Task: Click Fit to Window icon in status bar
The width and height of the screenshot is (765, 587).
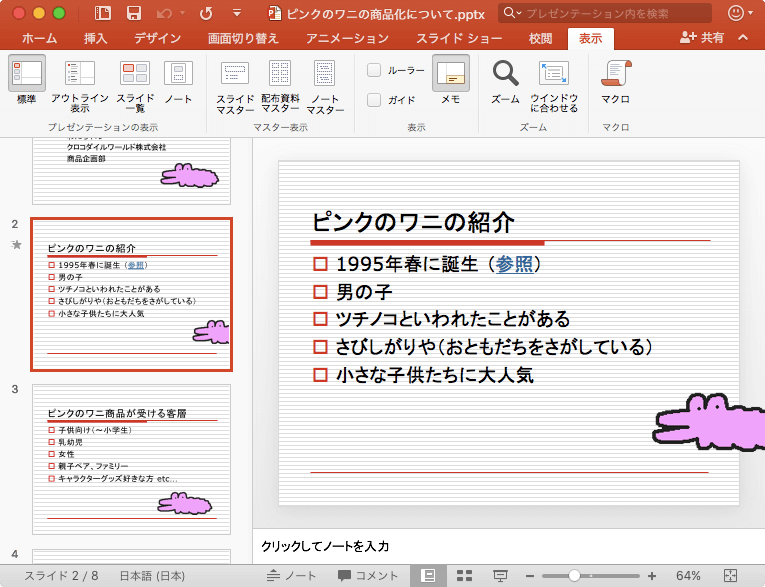Action: (x=730, y=576)
